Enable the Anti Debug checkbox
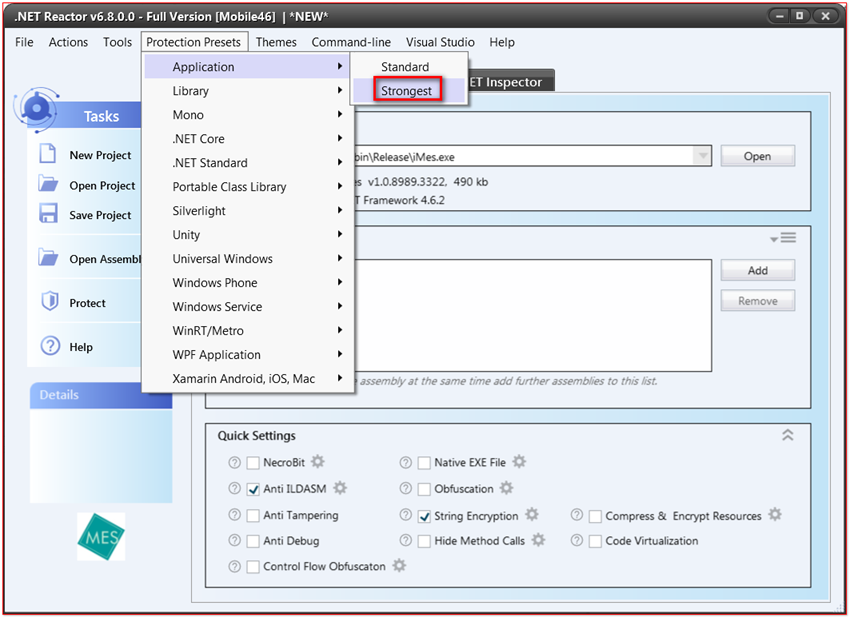This screenshot has height=618, width=850. coord(253,541)
